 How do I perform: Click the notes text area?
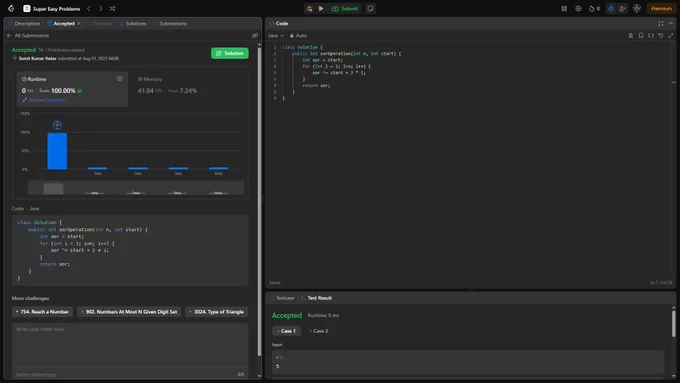(130, 345)
